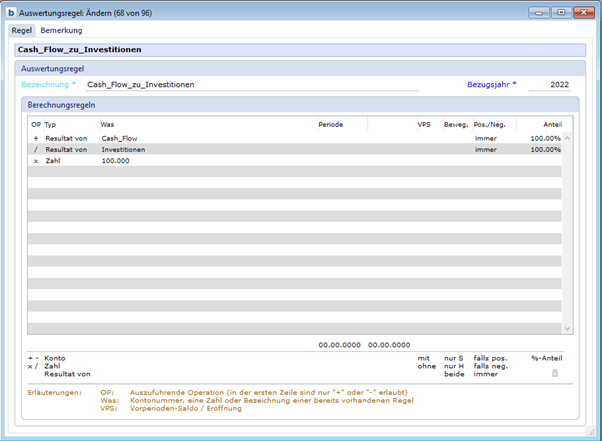Screen dimensions: 602x441
Task: Click the rules table vertical scrollbar track
Action: (x=567, y=230)
